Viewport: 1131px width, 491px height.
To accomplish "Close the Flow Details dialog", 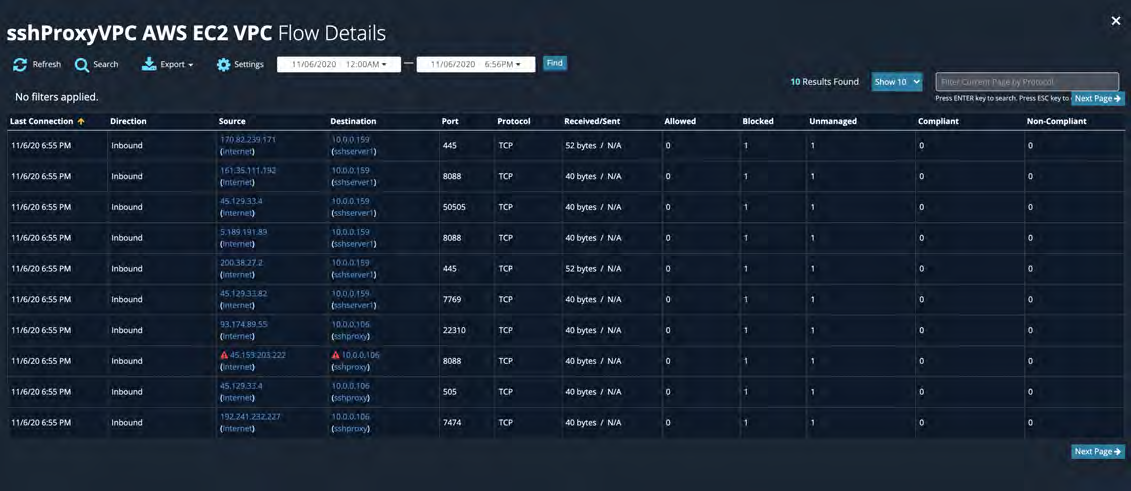I will tap(1116, 21).
